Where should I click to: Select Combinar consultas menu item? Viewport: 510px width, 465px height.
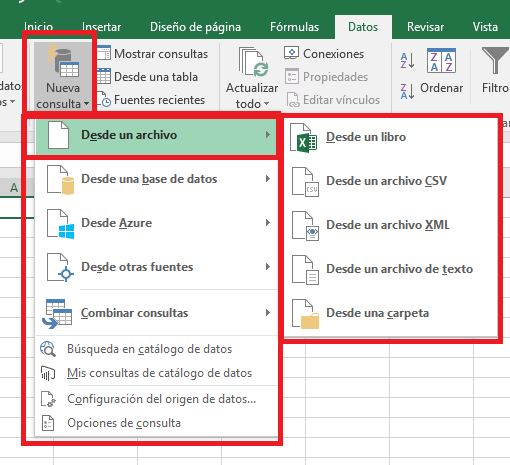coord(156,313)
